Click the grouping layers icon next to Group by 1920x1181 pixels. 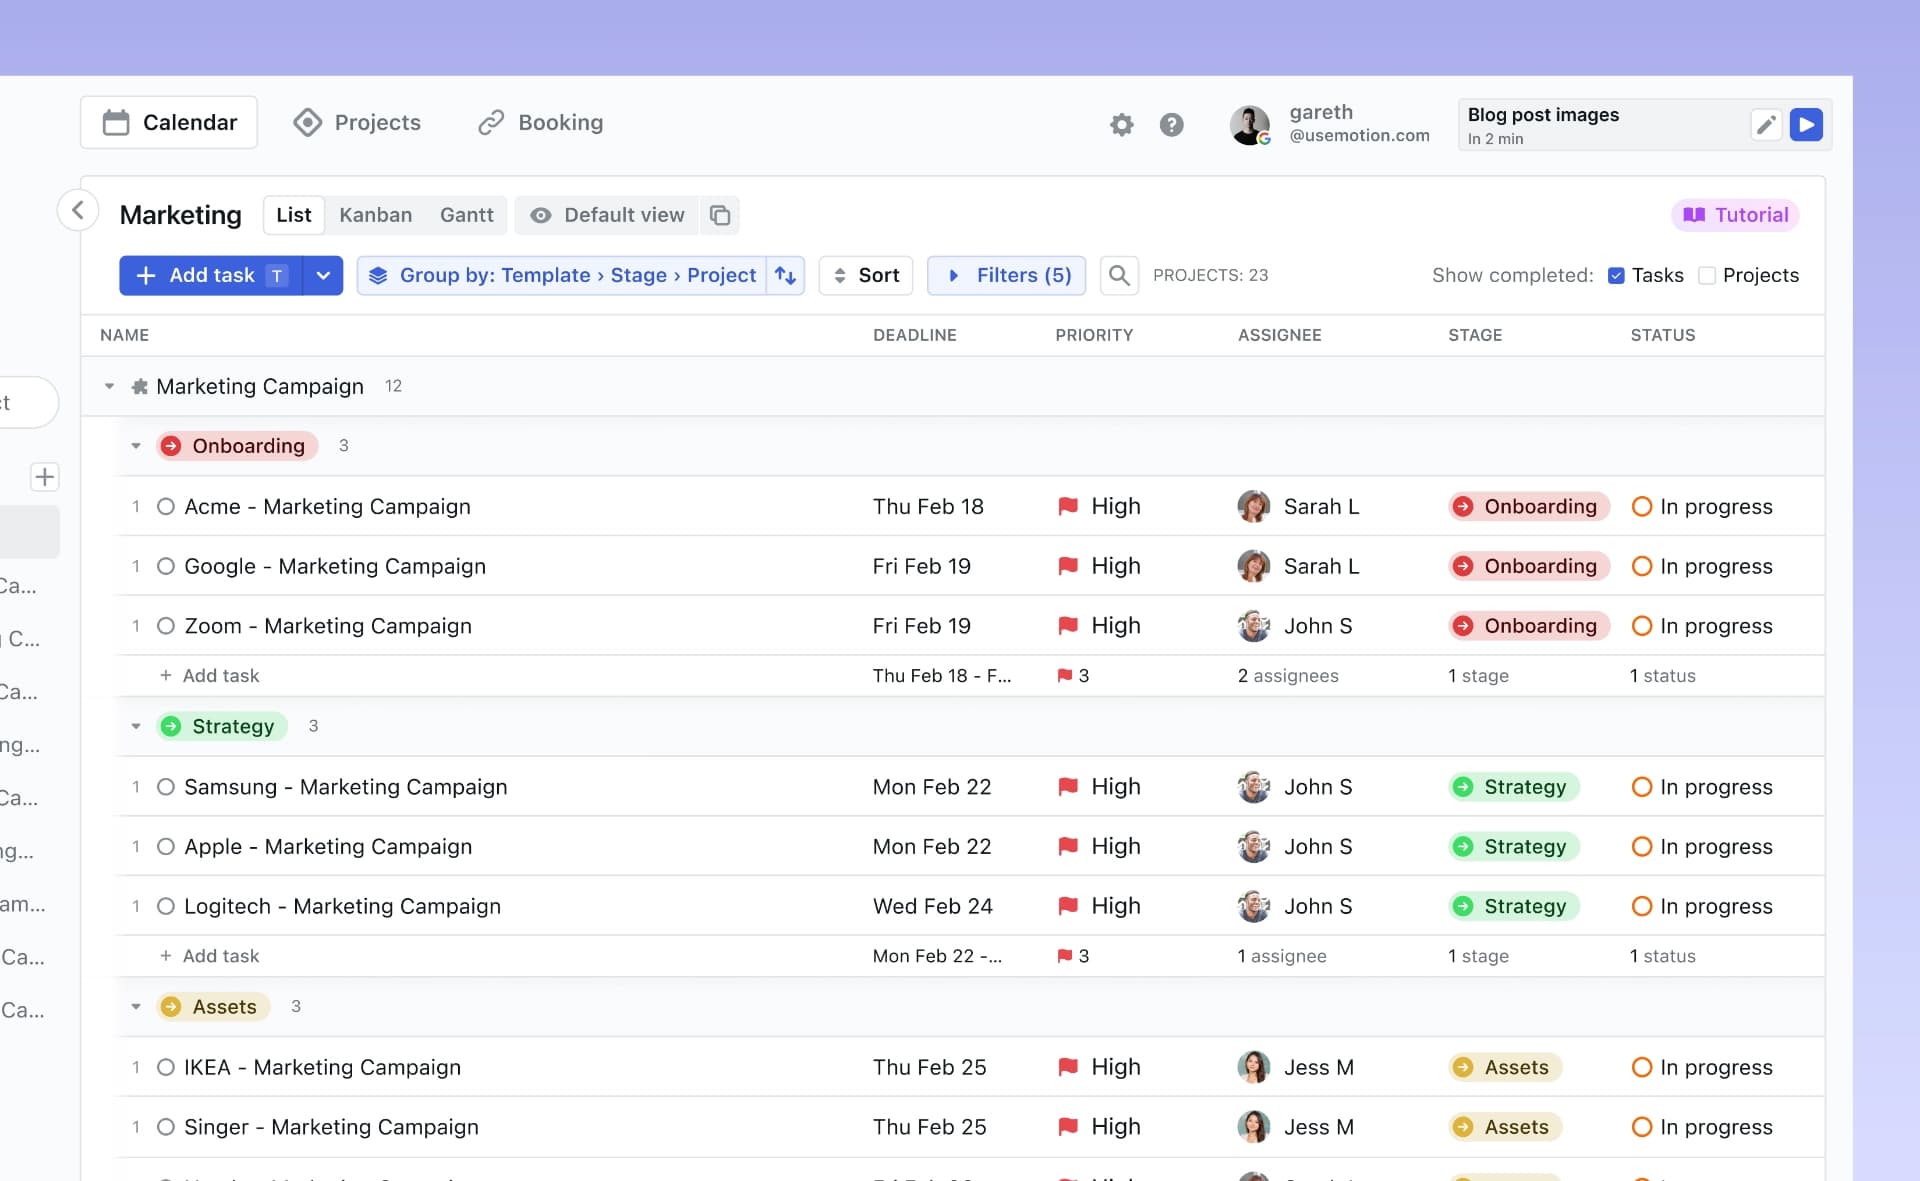[x=378, y=275]
